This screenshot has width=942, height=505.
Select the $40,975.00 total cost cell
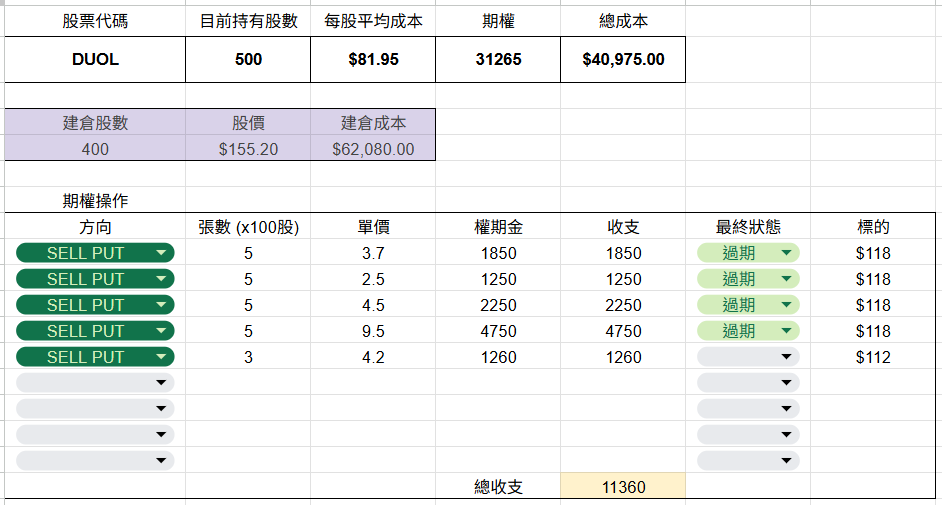pyautogui.click(x=623, y=59)
